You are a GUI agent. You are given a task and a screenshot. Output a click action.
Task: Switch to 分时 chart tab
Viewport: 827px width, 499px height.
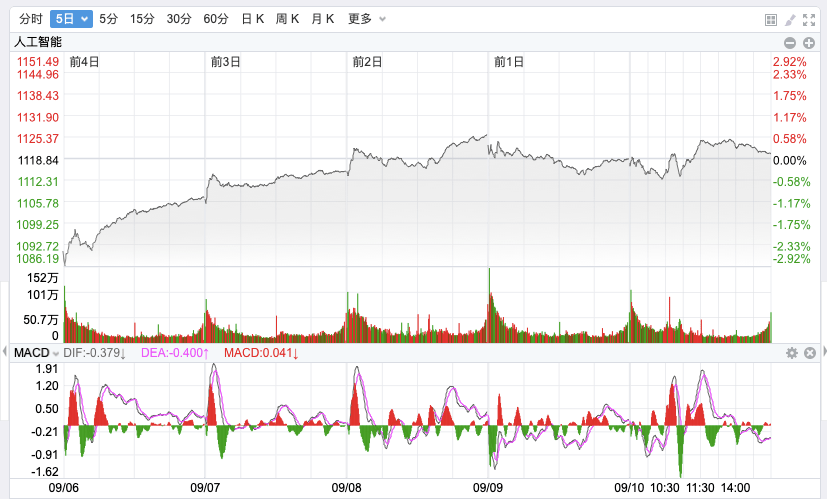click(31, 19)
